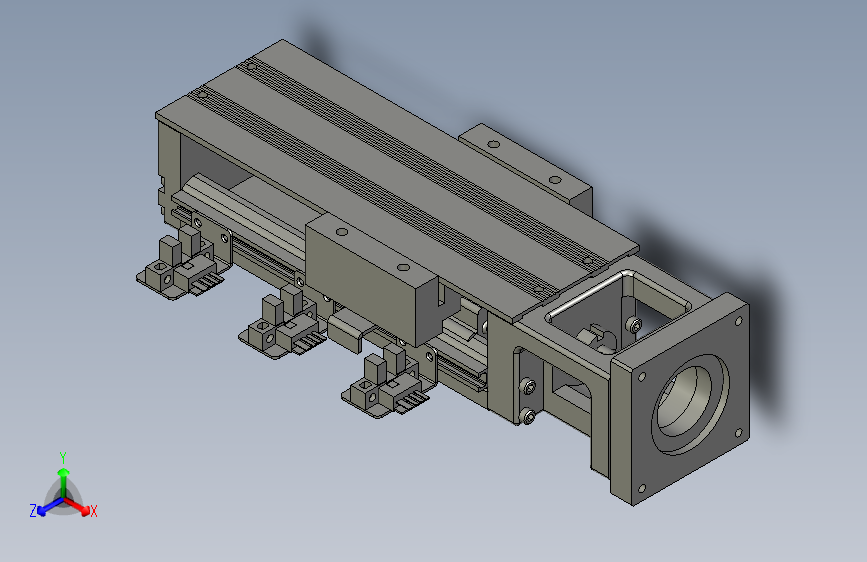The image size is (867, 562).
Task: Select the rear slider block behind the cover
Action: pyautogui.click(x=526, y=168)
